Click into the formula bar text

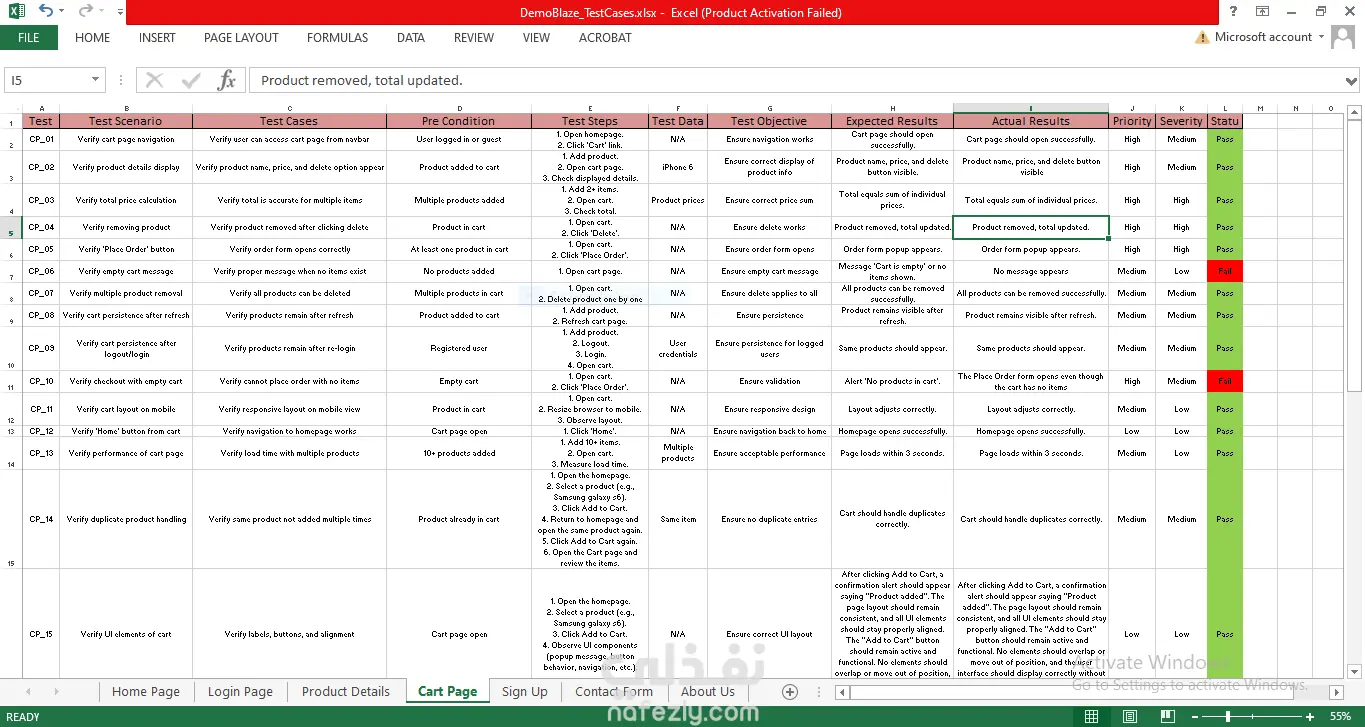pos(795,80)
